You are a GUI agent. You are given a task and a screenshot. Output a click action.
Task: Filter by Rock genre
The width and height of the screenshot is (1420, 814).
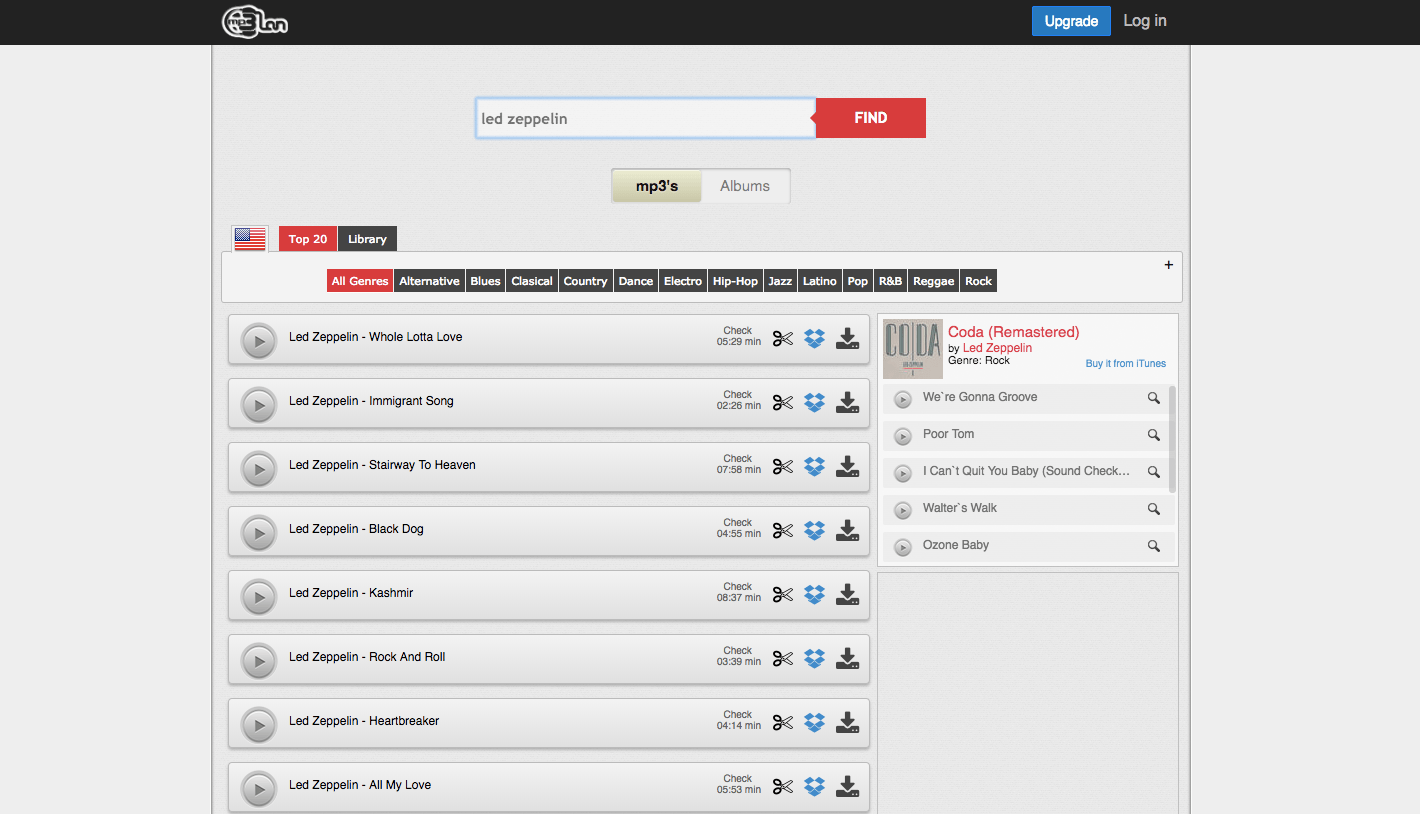click(x=978, y=281)
